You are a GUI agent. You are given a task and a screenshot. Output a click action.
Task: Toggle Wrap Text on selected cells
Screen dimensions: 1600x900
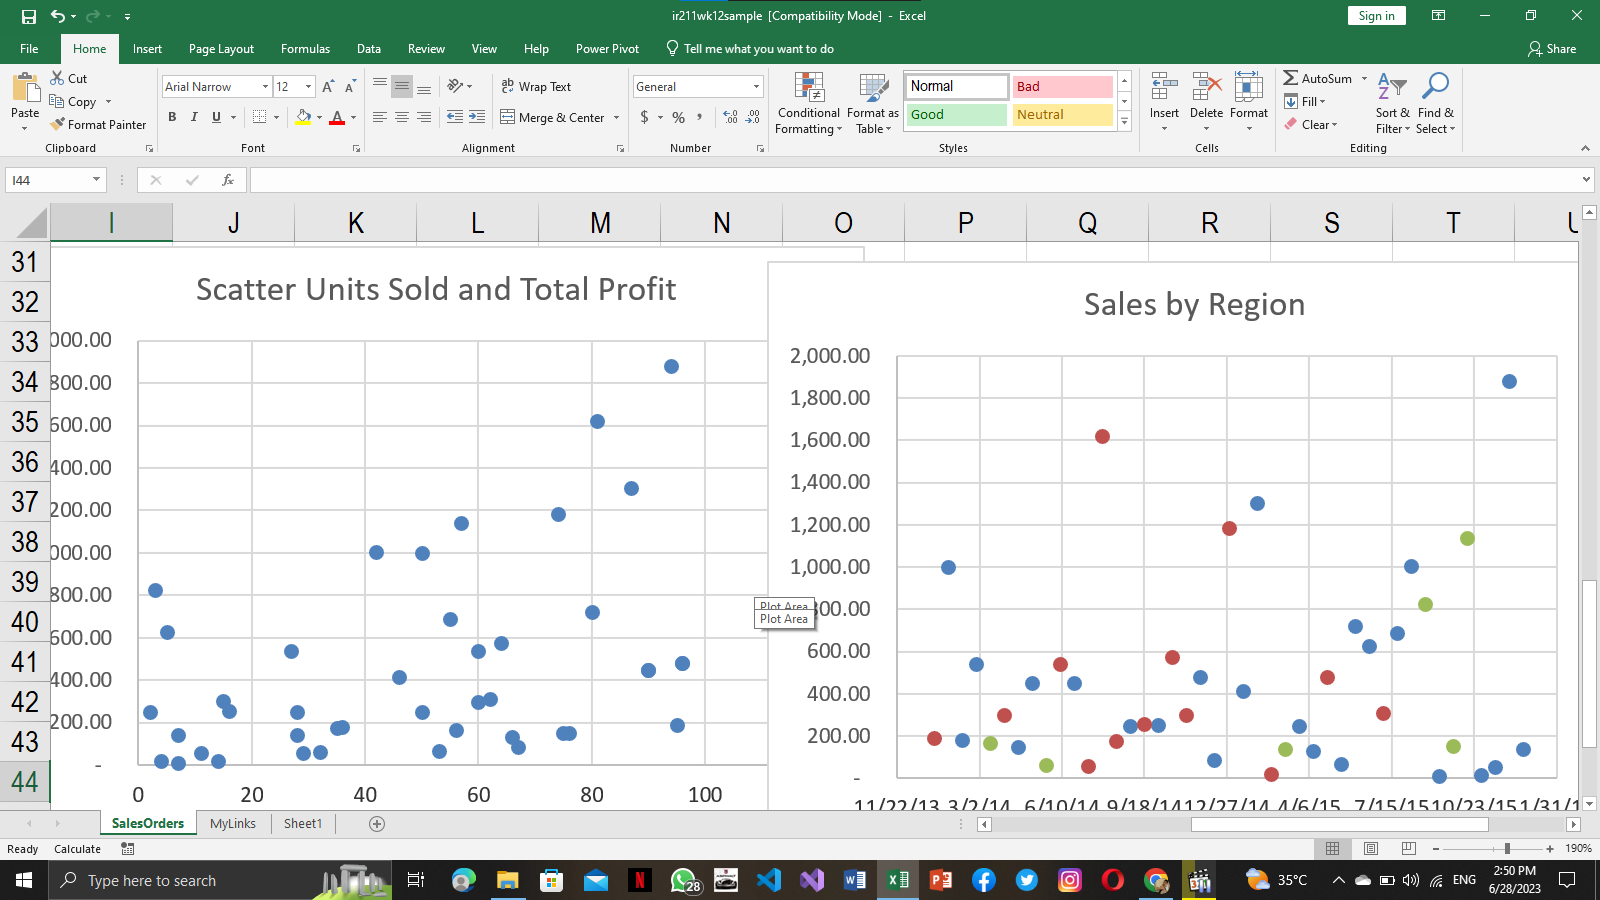click(x=536, y=87)
